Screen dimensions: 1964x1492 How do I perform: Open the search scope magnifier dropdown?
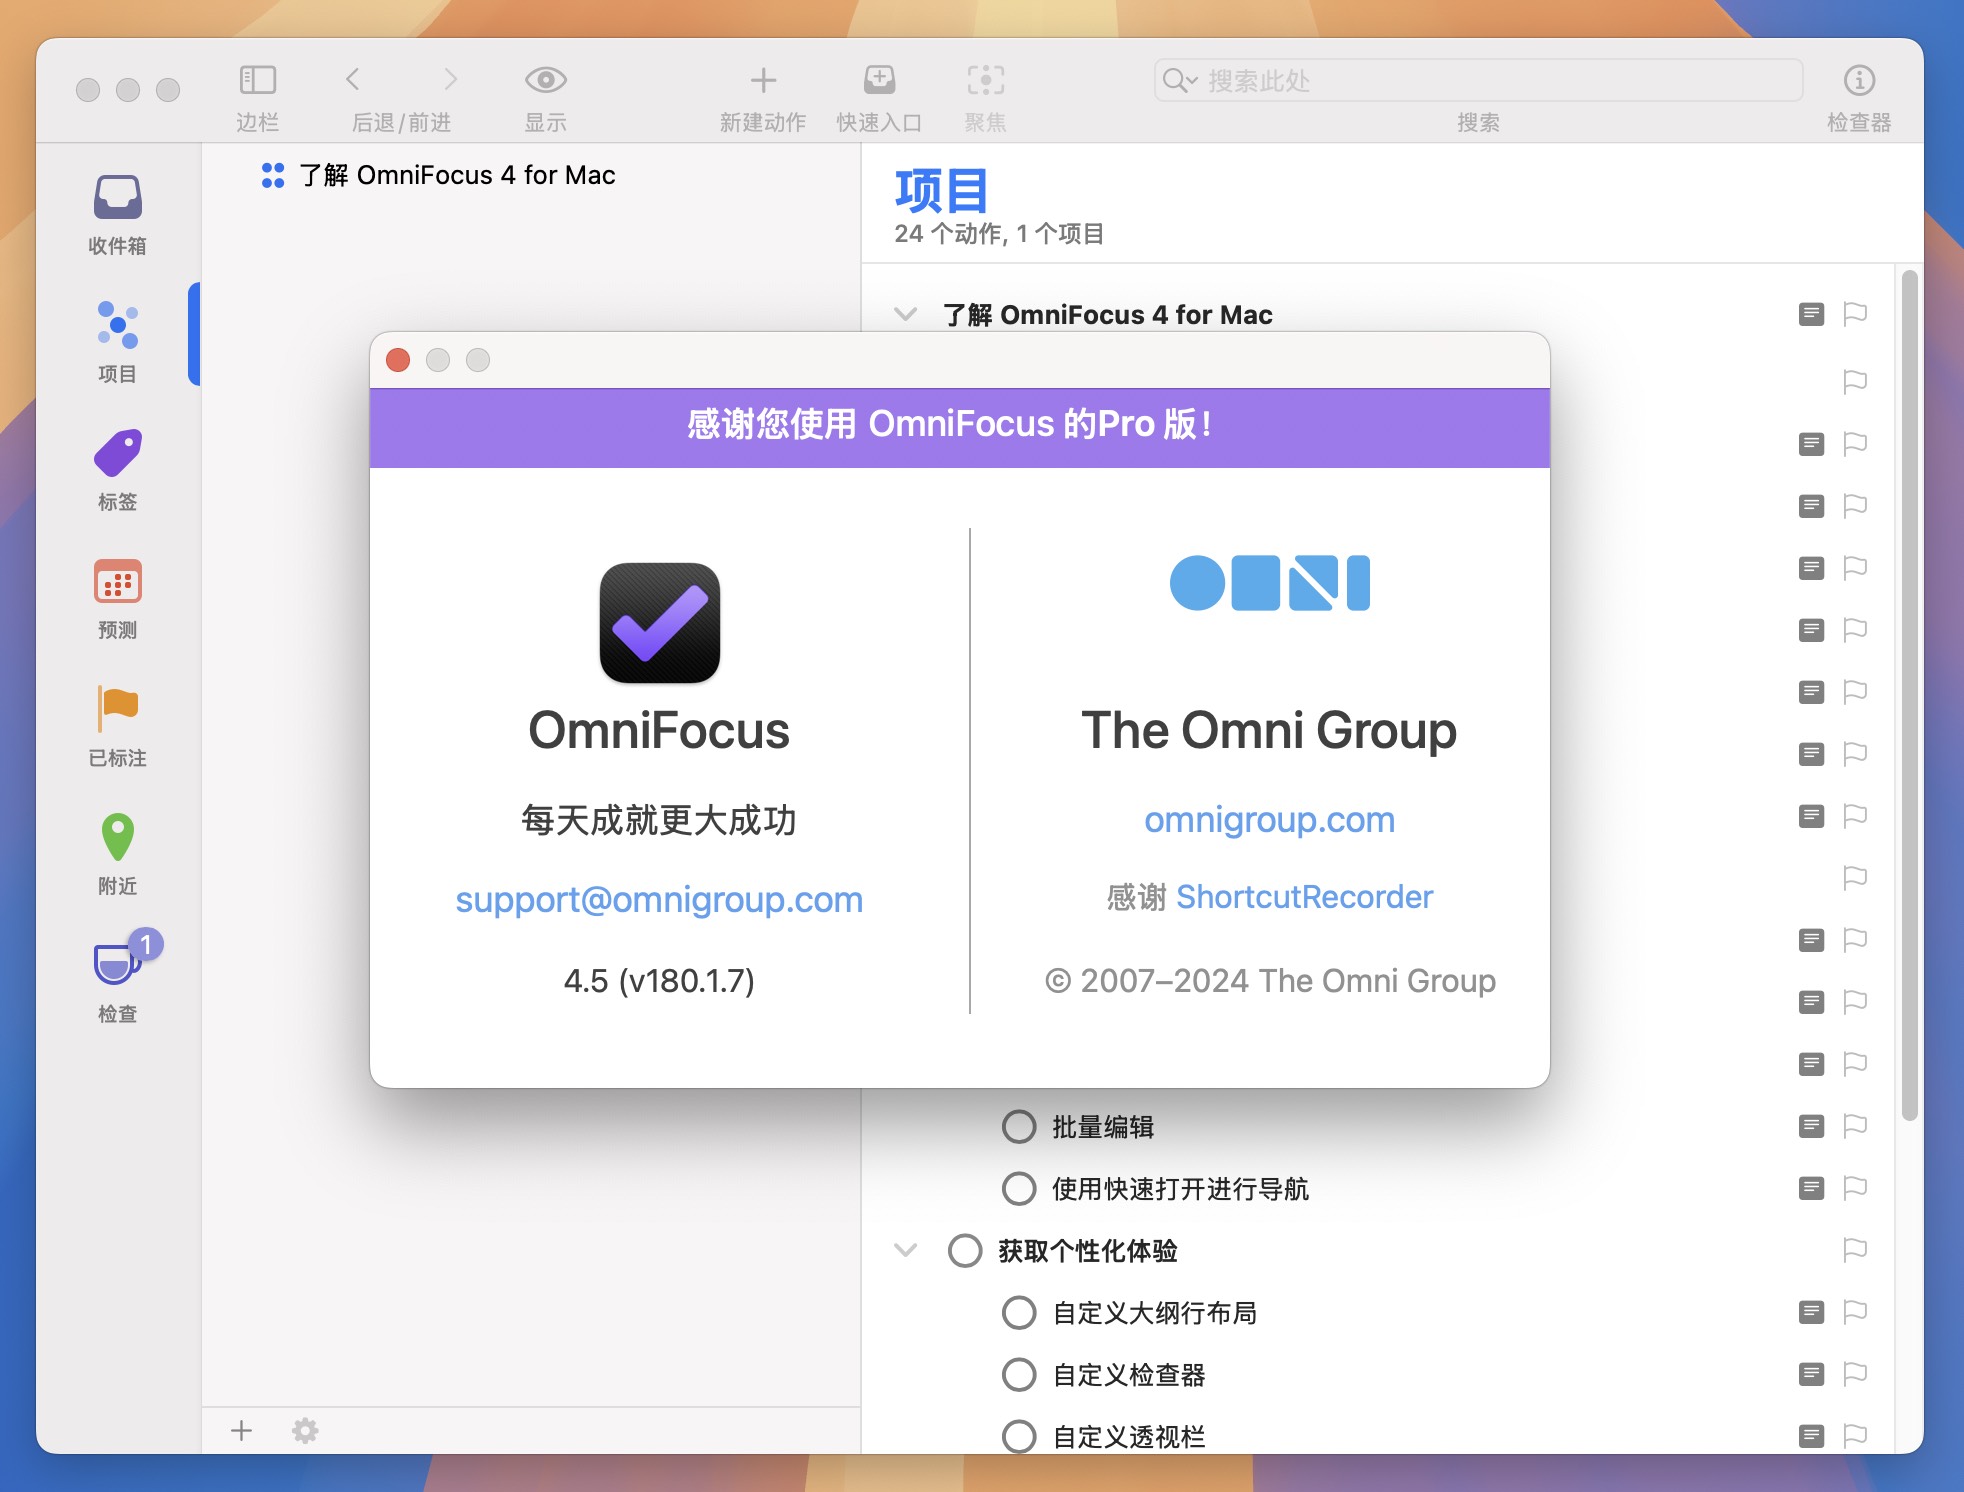(1180, 80)
